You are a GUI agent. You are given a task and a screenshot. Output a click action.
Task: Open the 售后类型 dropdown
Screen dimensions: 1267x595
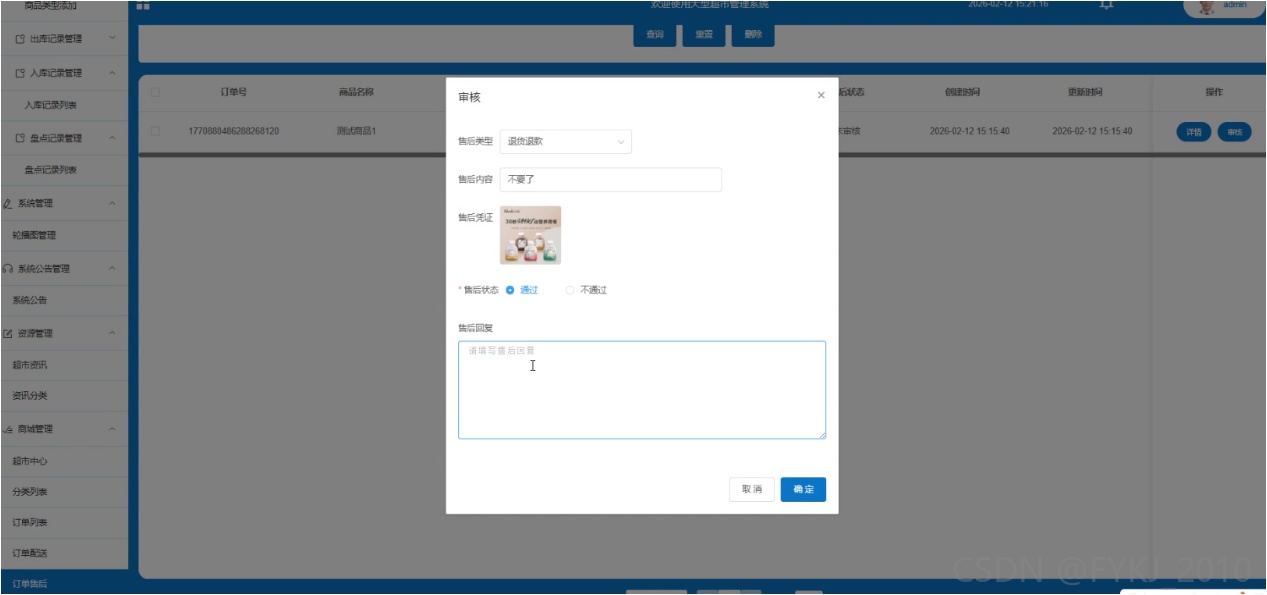565,141
